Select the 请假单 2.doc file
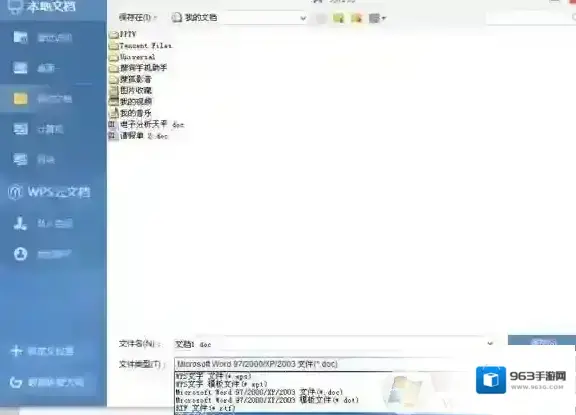The width and height of the screenshot is (576, 415). (x=138, y=136)
